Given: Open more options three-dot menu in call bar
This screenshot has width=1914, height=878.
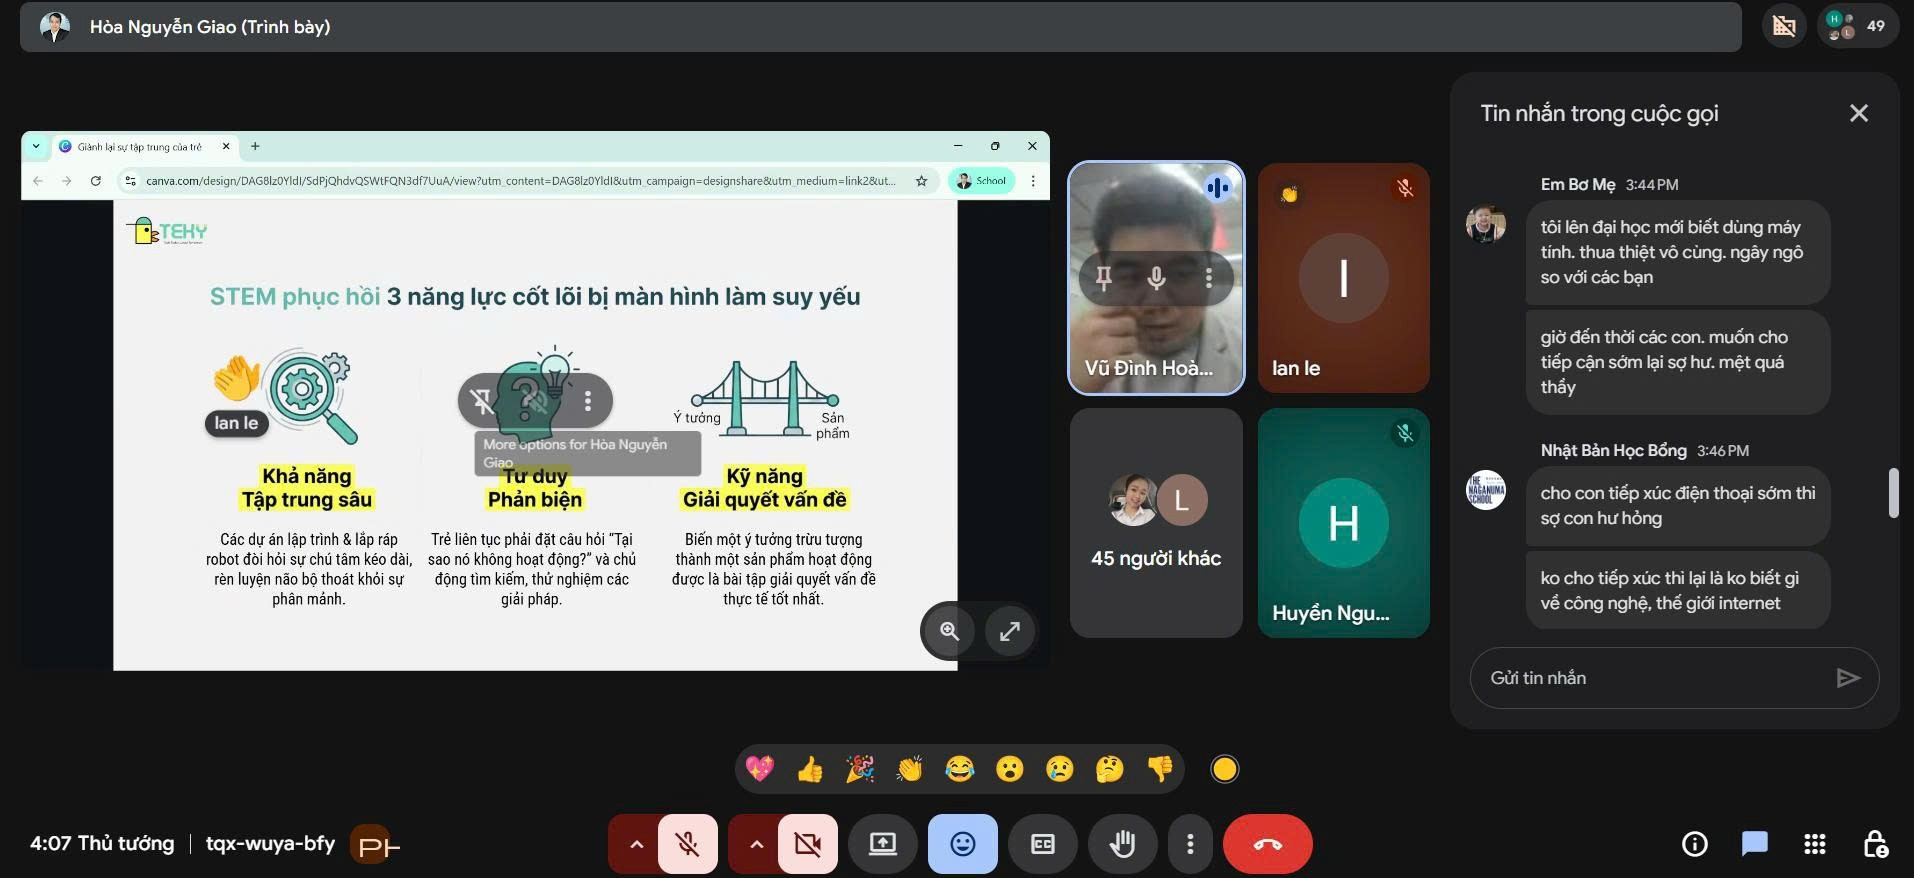Looking at the screenshot, I should [x=1190, y=844].
